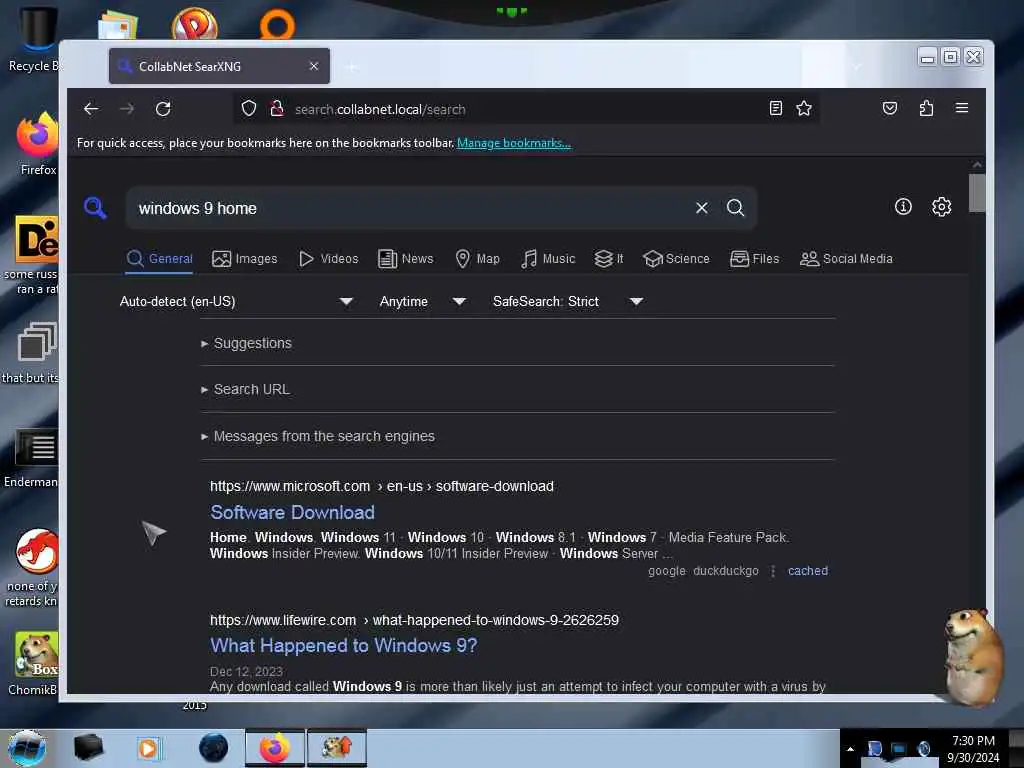Viewport: 1024px width, 768px height.
Task: Open What Happened to Windows 9? link
Action: coord(344,645)
